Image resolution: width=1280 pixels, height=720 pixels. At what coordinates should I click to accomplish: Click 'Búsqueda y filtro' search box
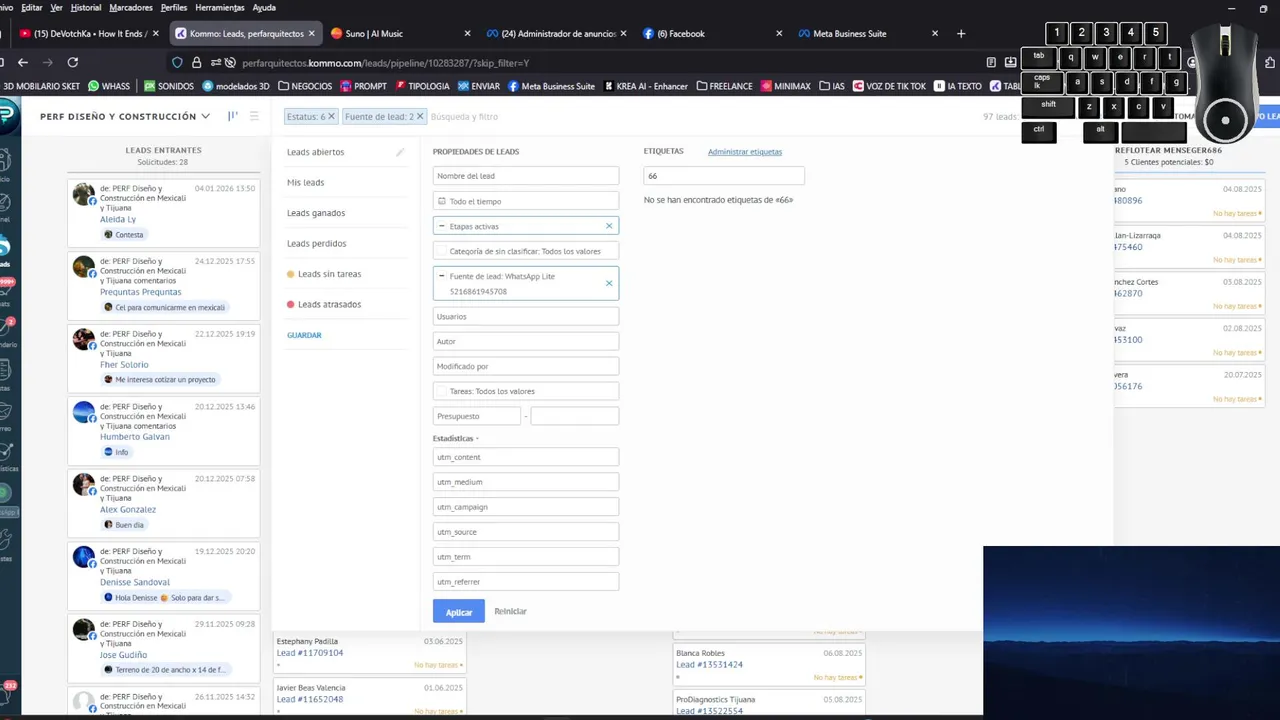[464, 117]
